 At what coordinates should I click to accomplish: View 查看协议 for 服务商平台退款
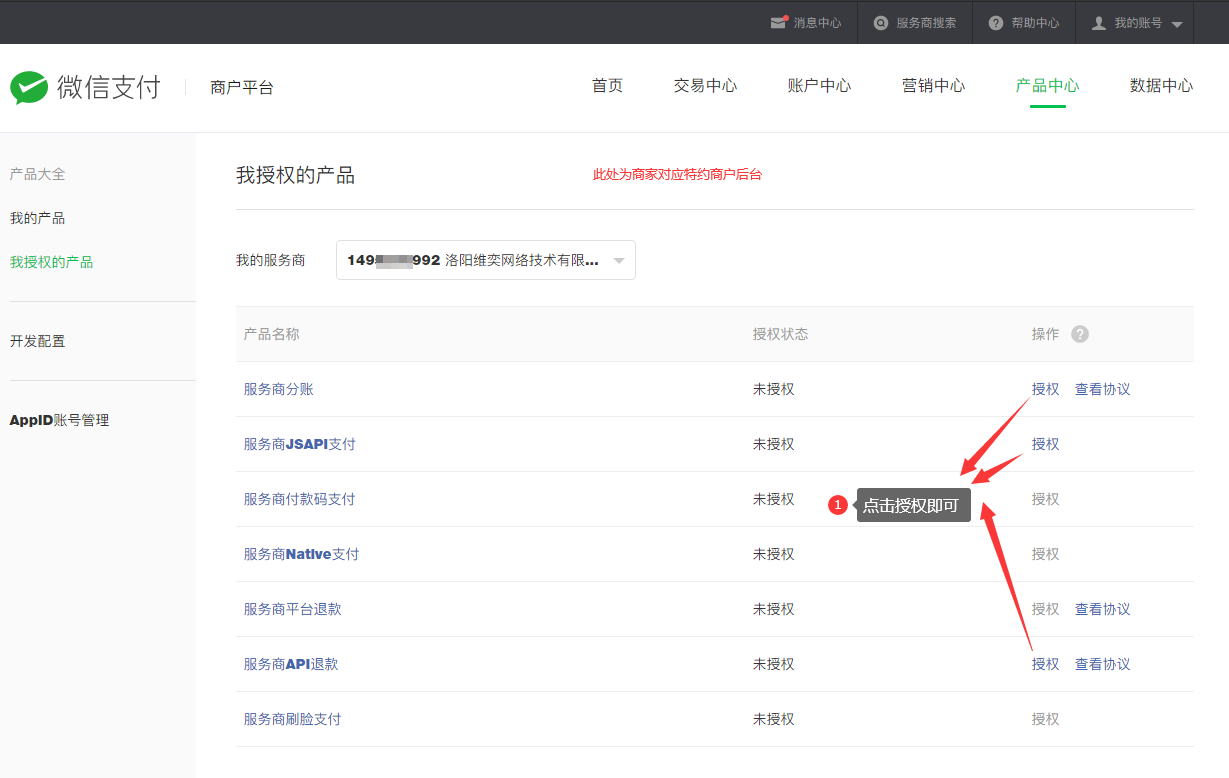(1102, 609)
